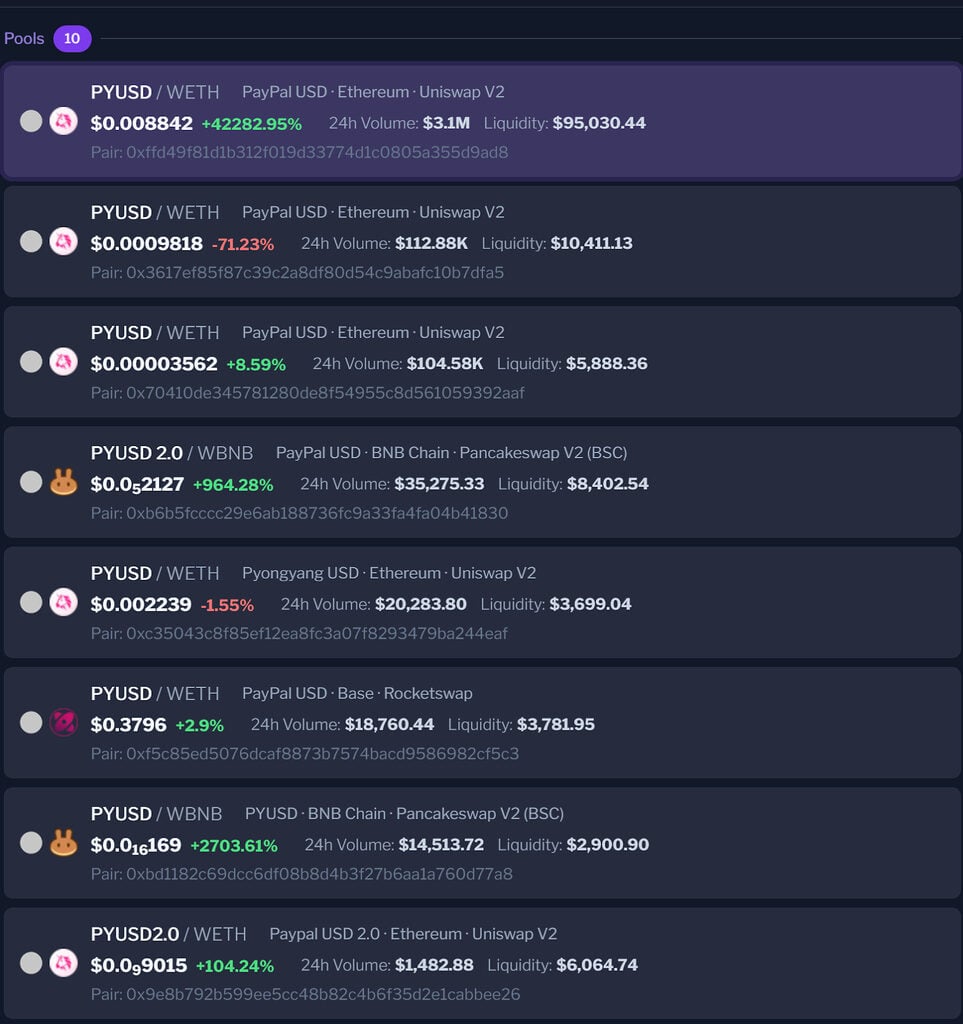Open pool priced at $0.3796
The width and height of the screenshot is (963, 1024).
pos(482,722)
